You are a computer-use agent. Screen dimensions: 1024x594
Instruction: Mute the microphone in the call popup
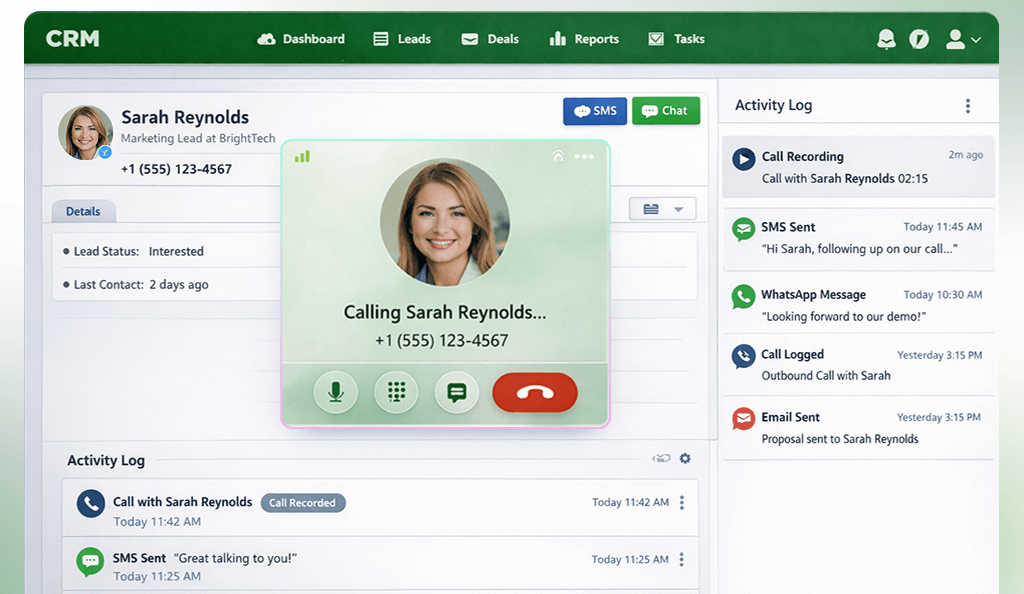coord(336,392)
